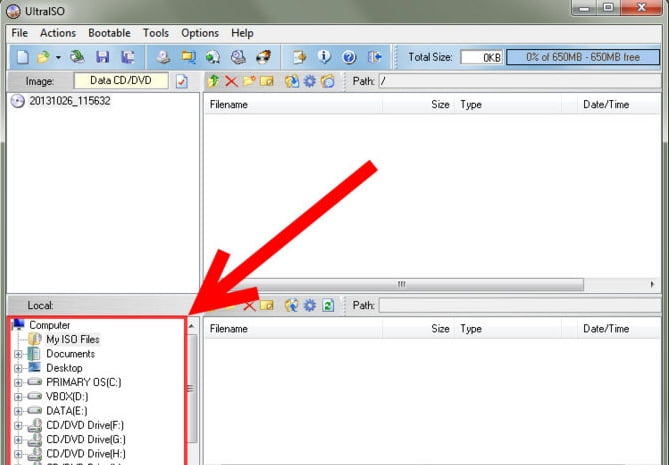Open the Tools menu

pos(156,33)
